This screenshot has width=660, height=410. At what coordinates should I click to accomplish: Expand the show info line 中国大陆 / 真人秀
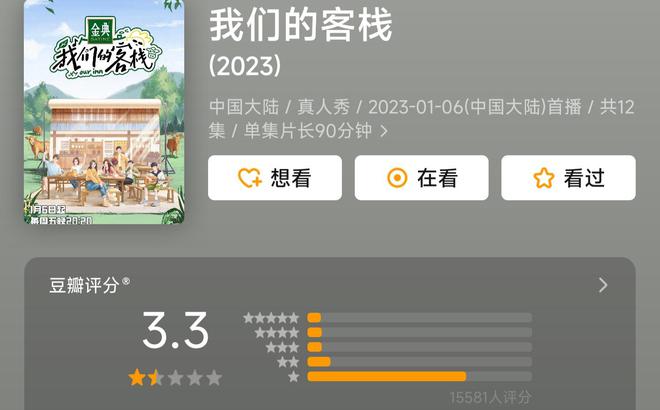pyautogui.click(x=421, y=119)
